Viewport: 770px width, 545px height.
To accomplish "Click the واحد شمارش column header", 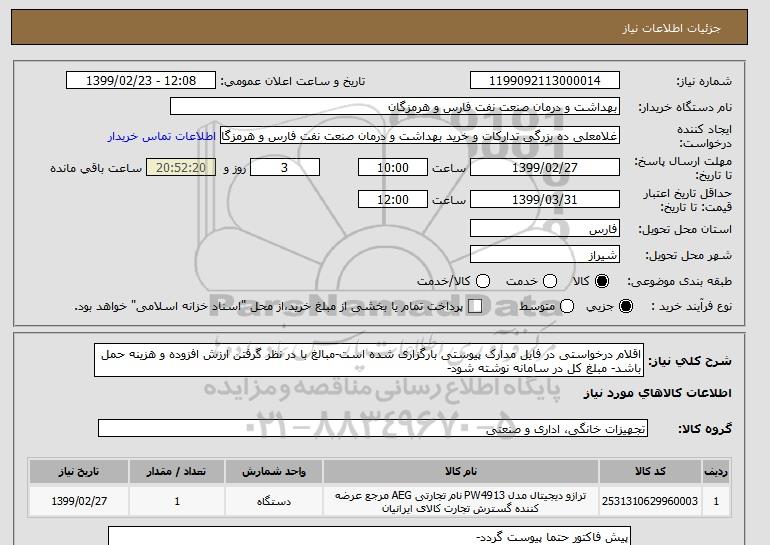I will (274, 471).
